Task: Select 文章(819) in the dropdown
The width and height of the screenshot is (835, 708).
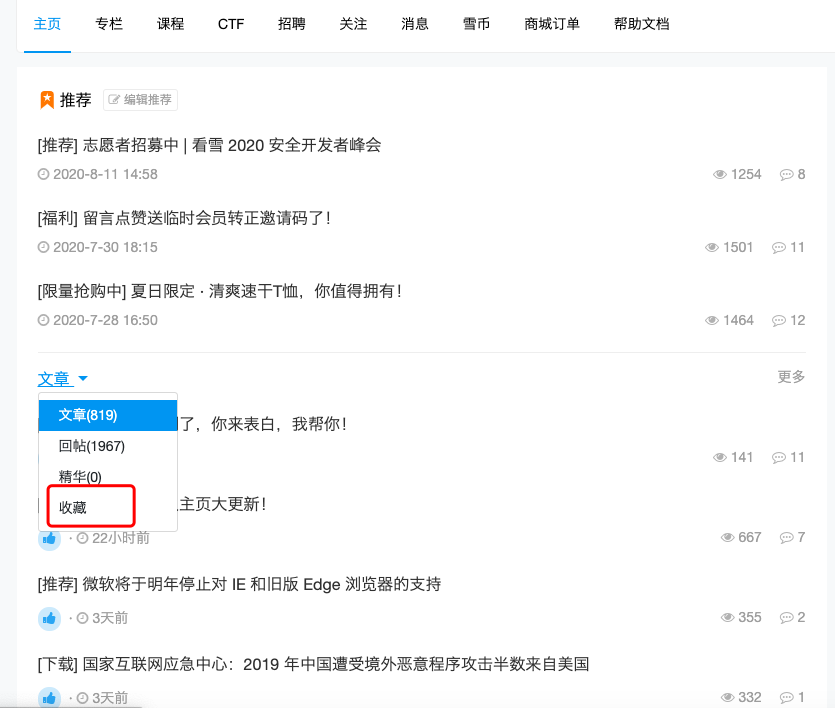Action: [108, 415]
